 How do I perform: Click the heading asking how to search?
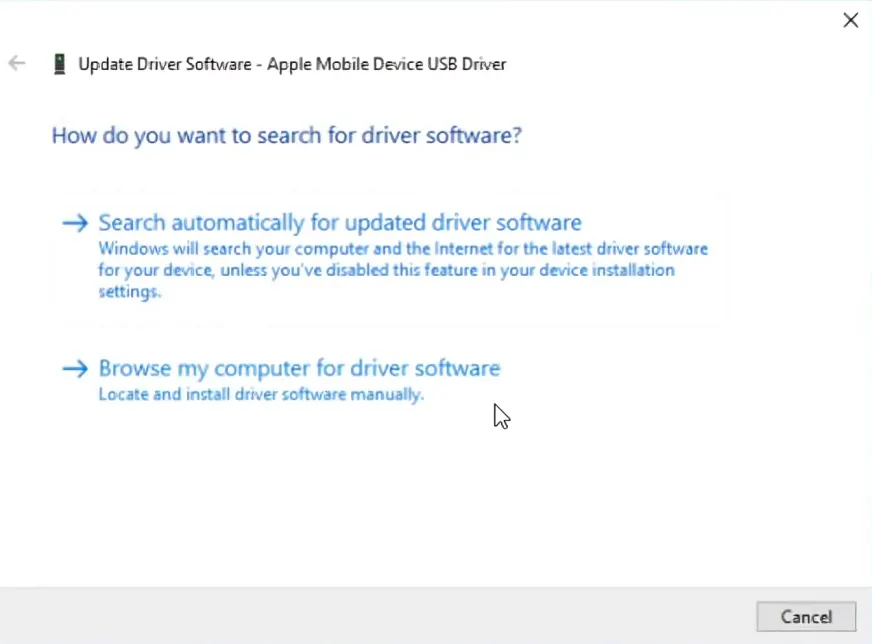[x=287, y=135]
